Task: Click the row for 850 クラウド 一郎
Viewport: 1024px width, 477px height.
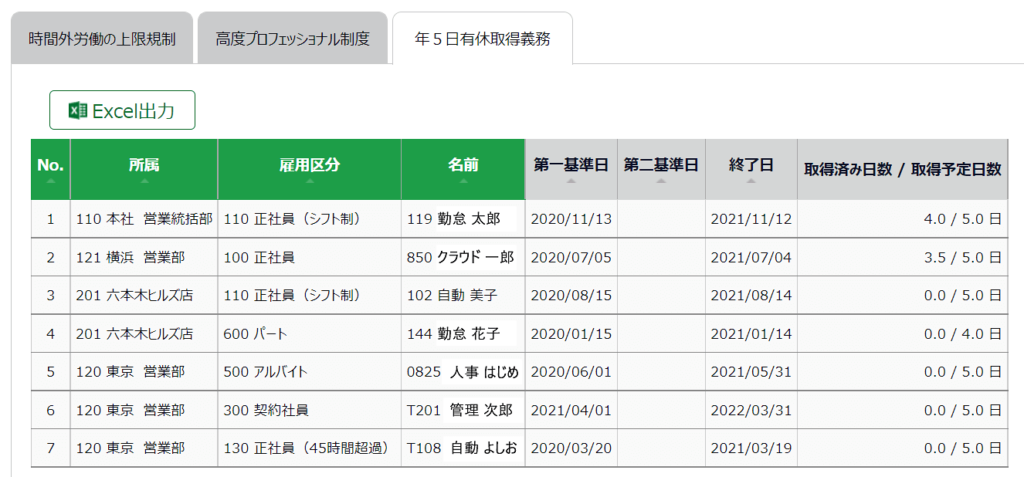Action: (460, 257)
